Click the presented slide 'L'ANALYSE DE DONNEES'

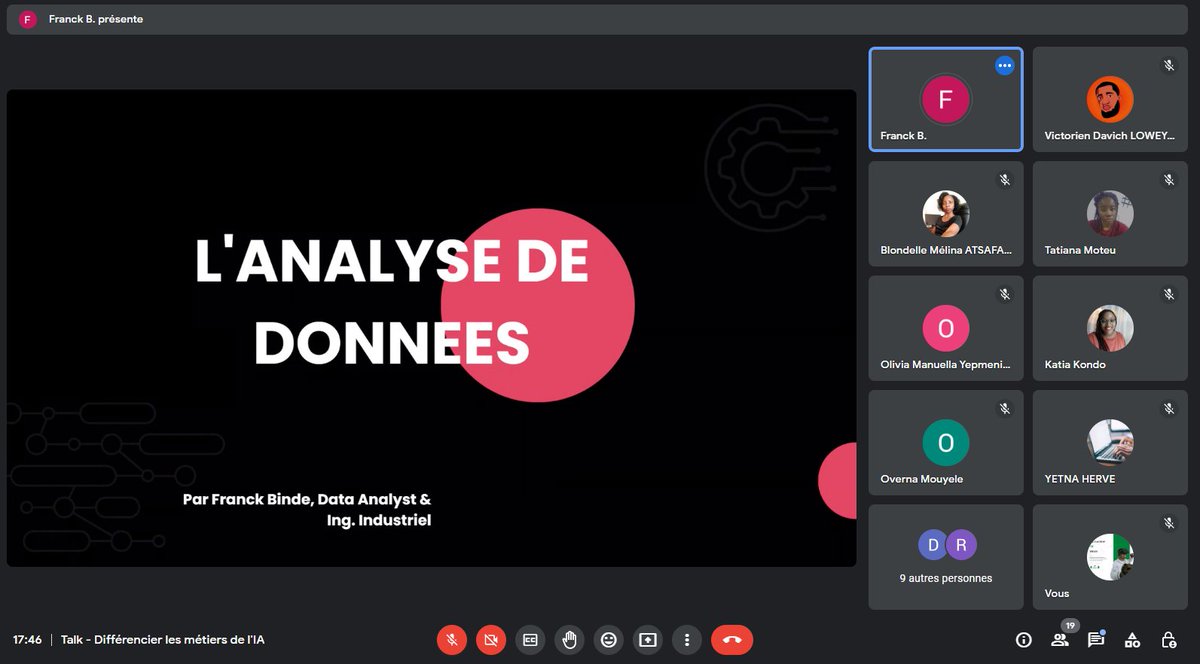[x=432, y=328]
